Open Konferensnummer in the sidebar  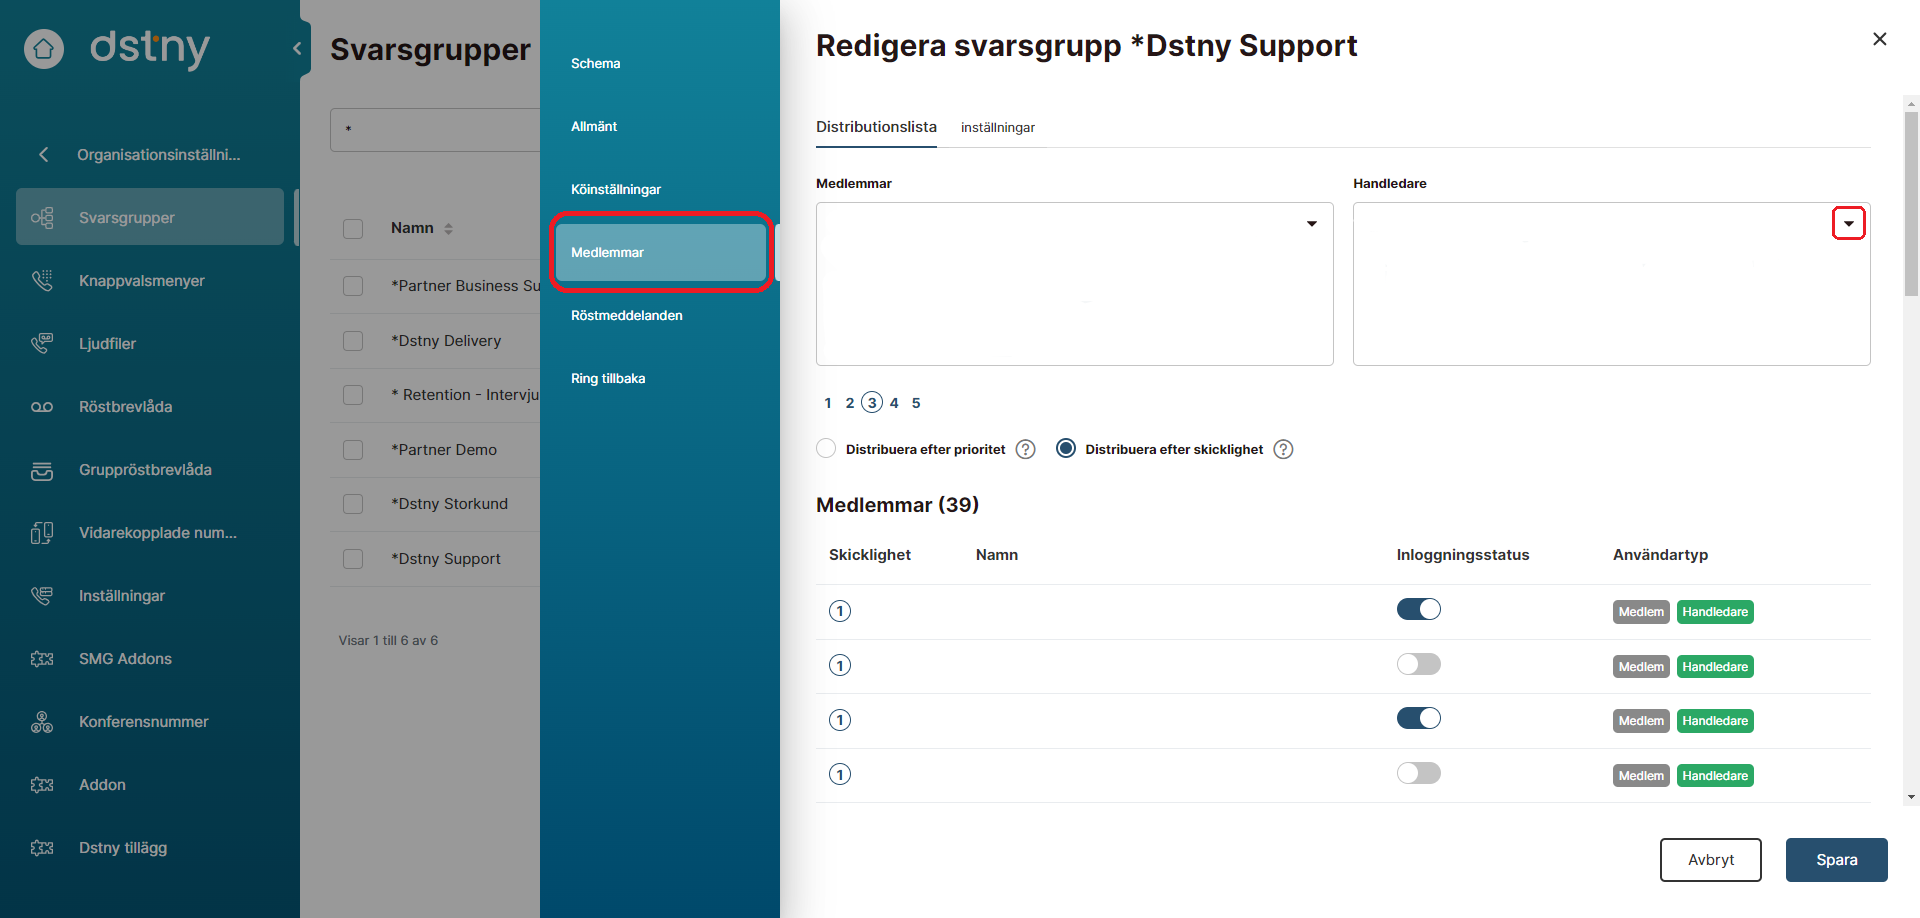(x=143, y=722)
